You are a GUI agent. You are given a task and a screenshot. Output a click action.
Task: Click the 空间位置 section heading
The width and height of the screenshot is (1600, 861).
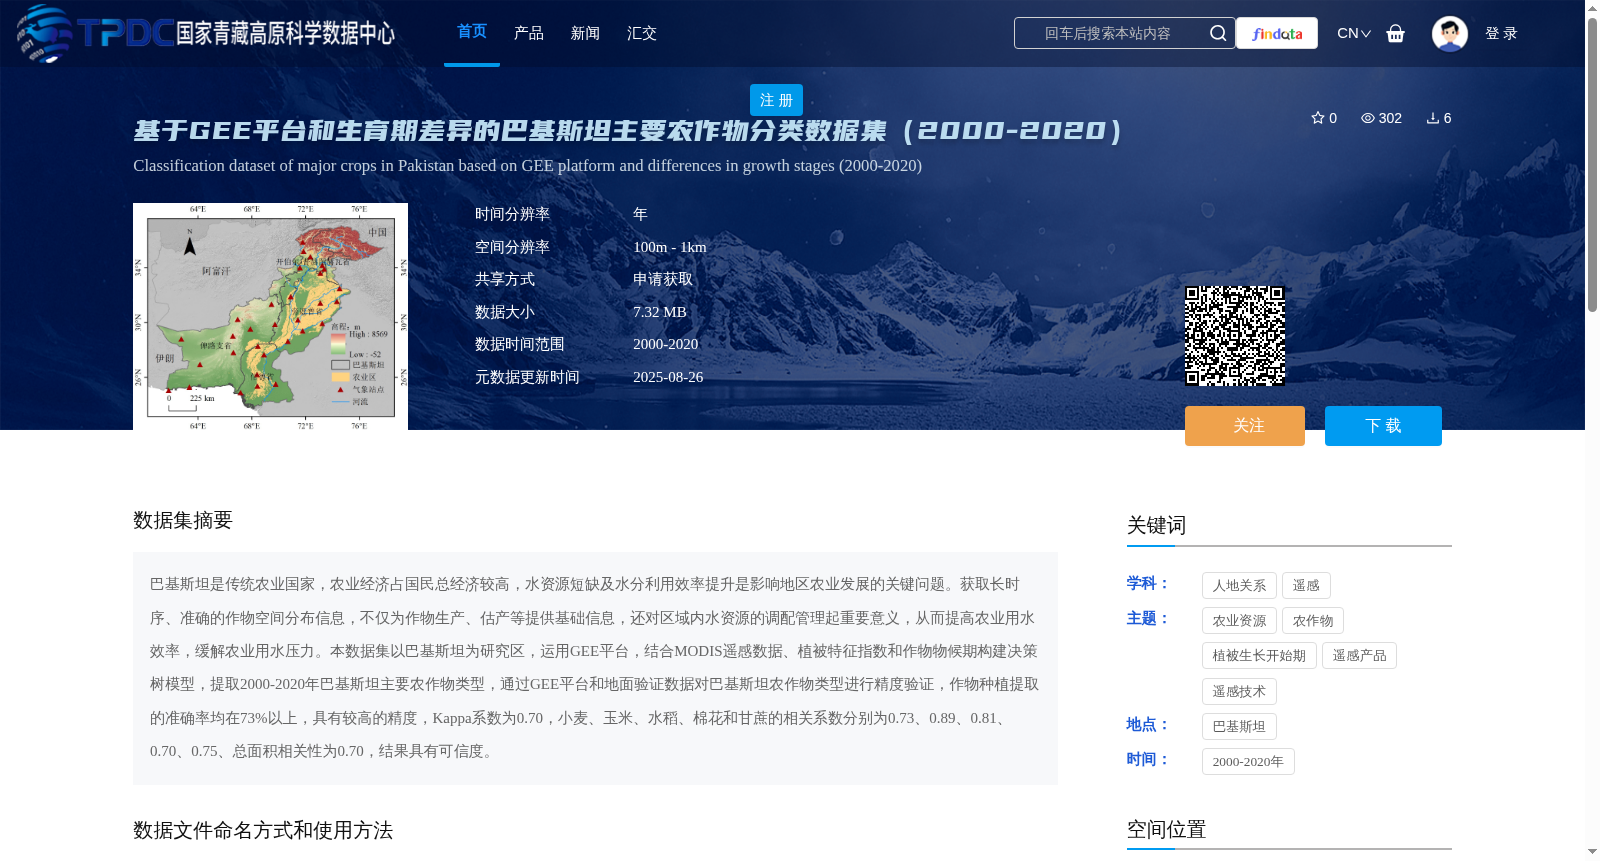pos(1166,829)
